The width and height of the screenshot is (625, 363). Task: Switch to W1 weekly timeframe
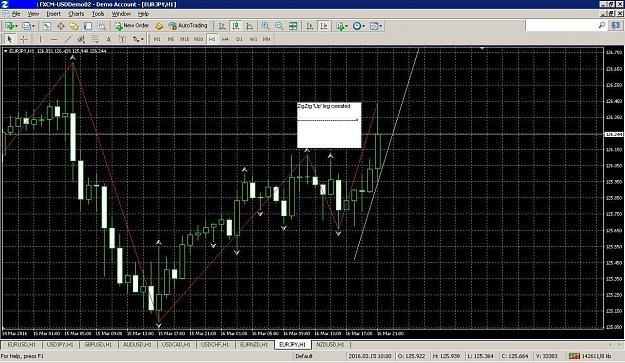[x=253, y=39]
